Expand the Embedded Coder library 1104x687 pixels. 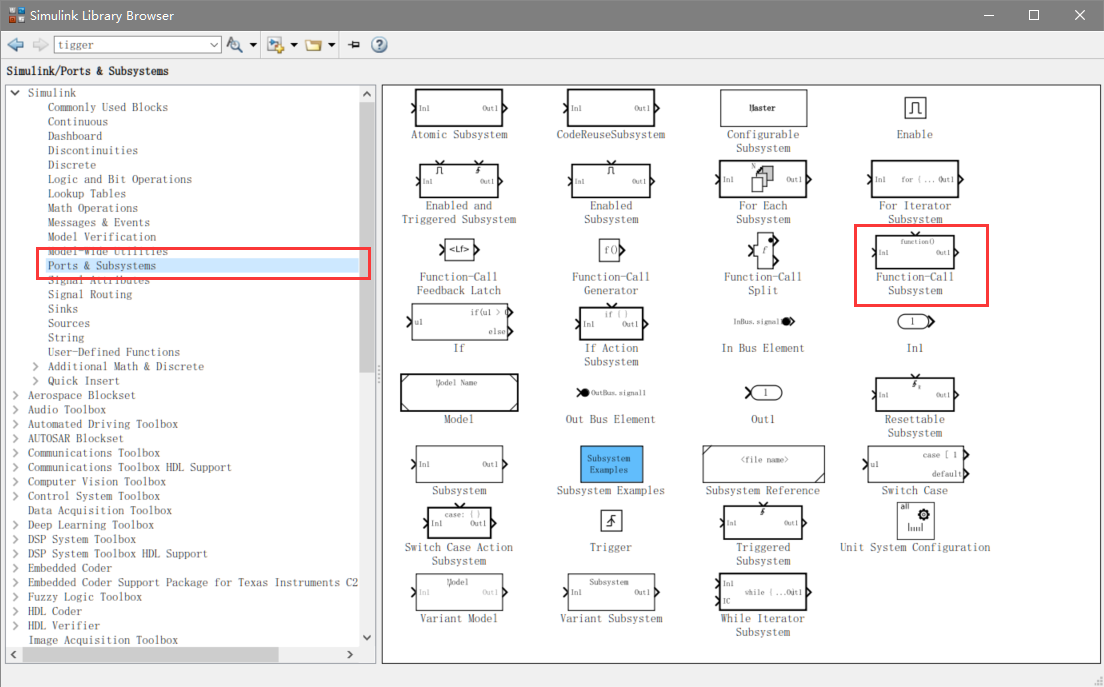point(15,568)
